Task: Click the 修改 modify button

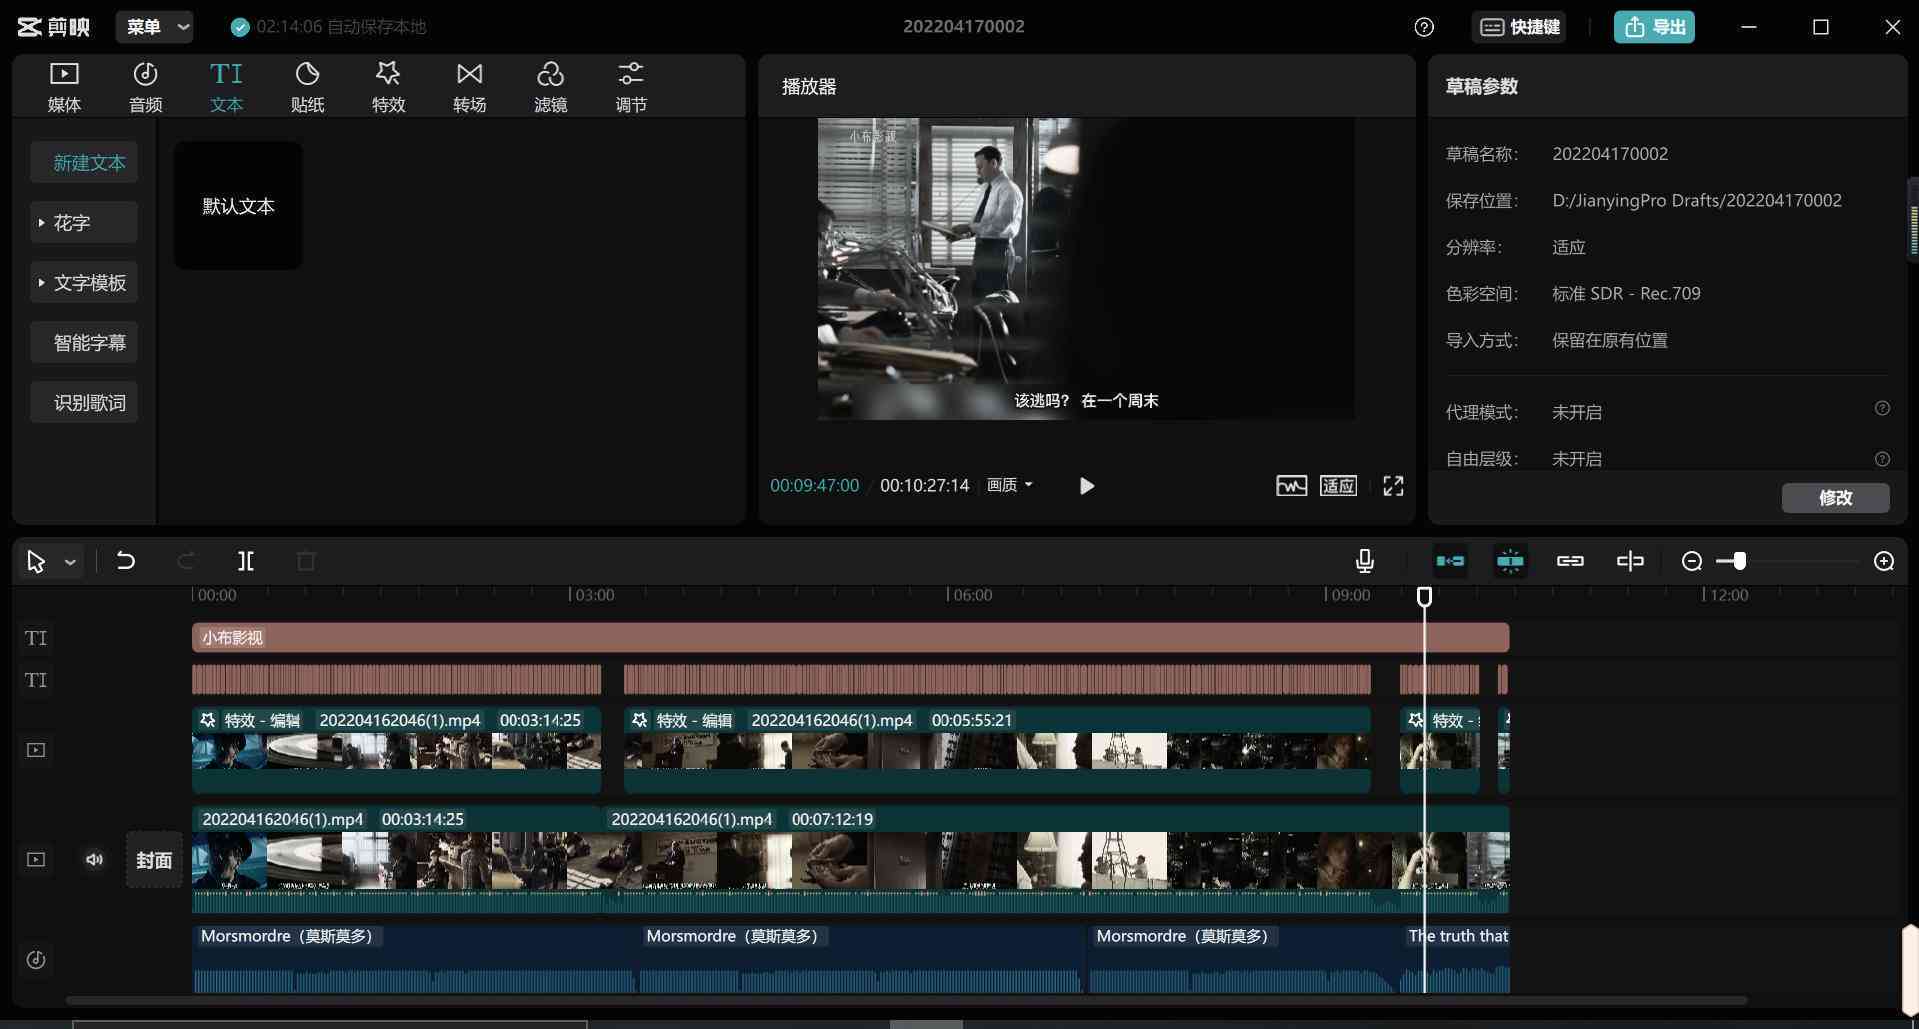Action: pos(1835,498)
